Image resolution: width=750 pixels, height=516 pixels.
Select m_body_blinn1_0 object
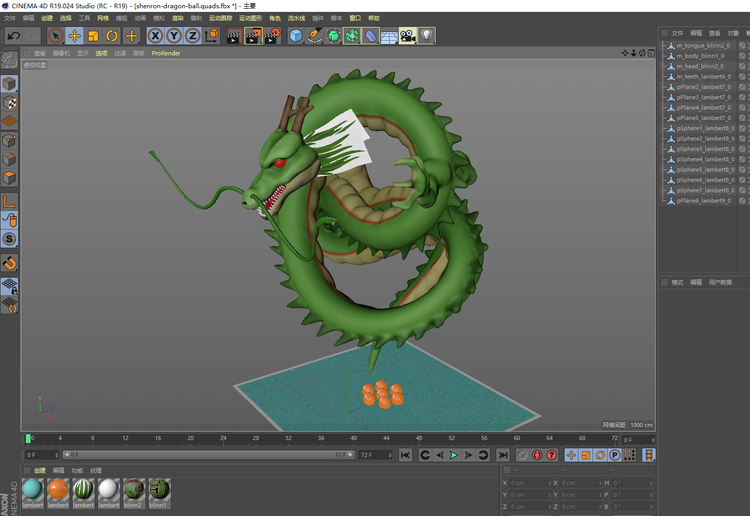coord(700,56)
